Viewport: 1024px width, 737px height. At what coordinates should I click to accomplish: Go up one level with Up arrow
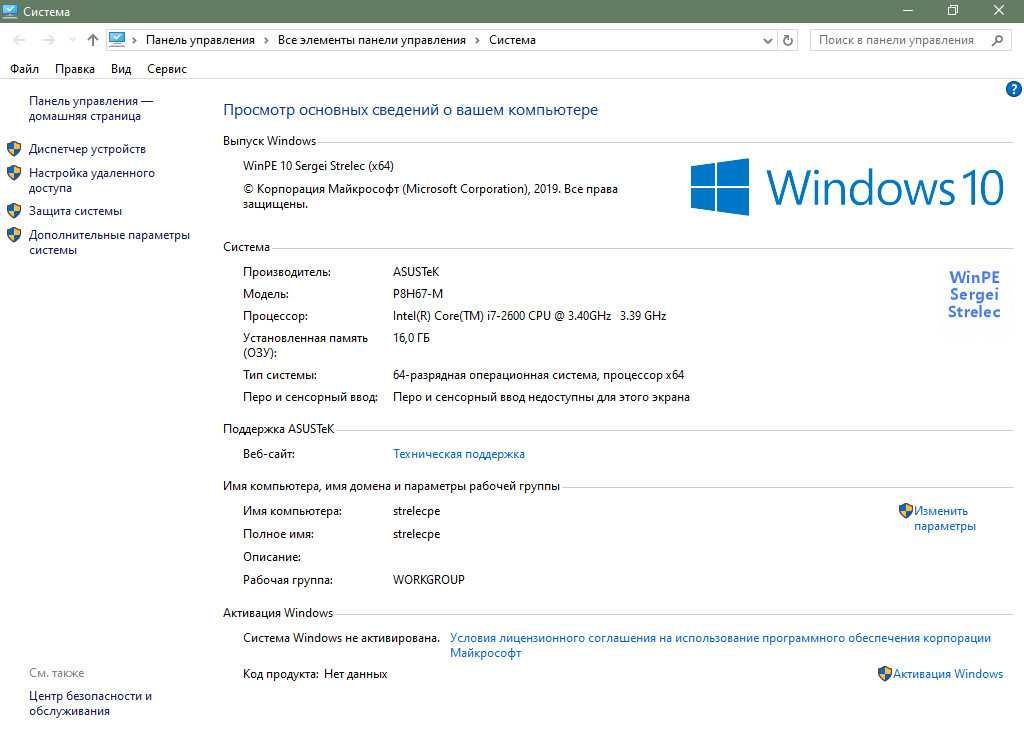click(93, 40)
